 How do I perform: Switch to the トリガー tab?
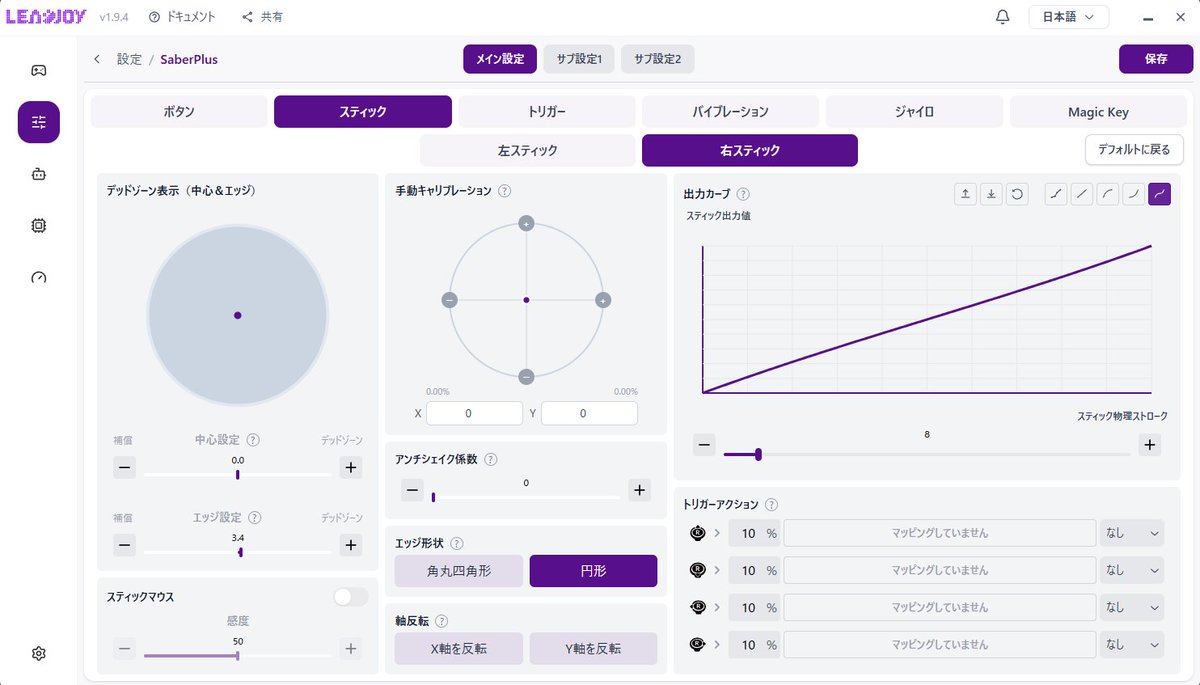click(x=547, y=112)
